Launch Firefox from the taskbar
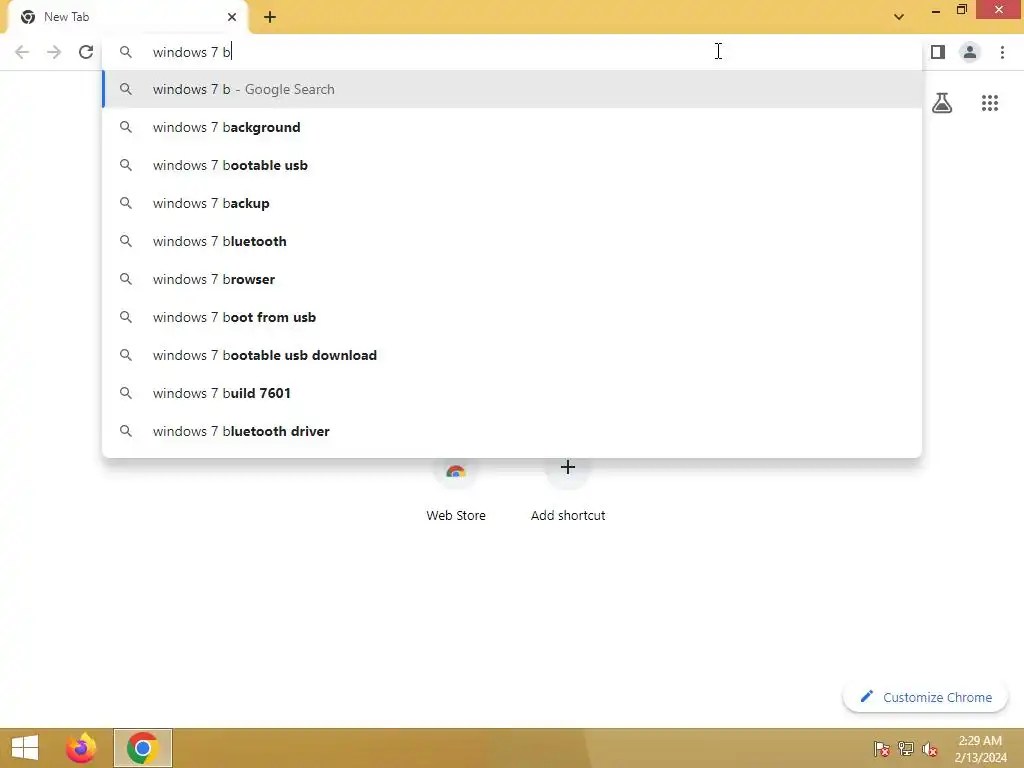The height and width of the screenshot is (768, 1024). coord(81,748)
